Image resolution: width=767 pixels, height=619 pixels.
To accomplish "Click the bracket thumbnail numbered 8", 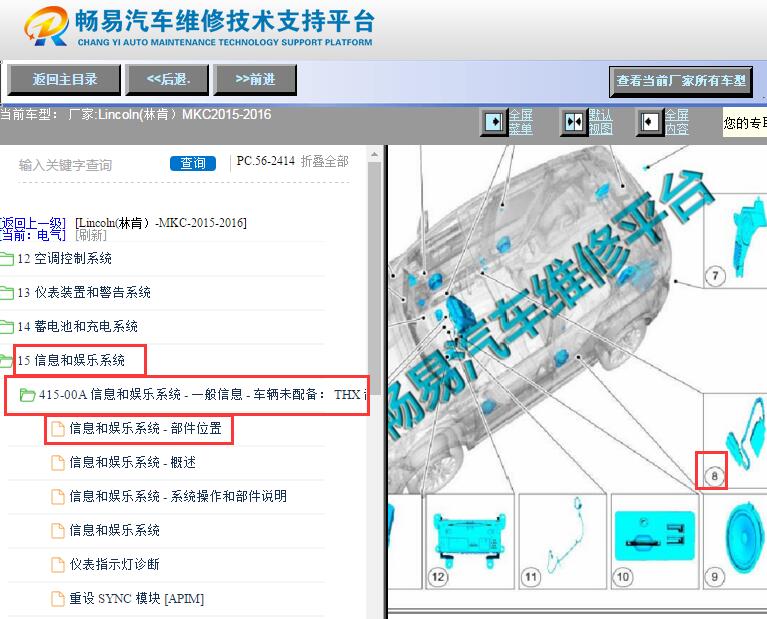I will point(747,435).
